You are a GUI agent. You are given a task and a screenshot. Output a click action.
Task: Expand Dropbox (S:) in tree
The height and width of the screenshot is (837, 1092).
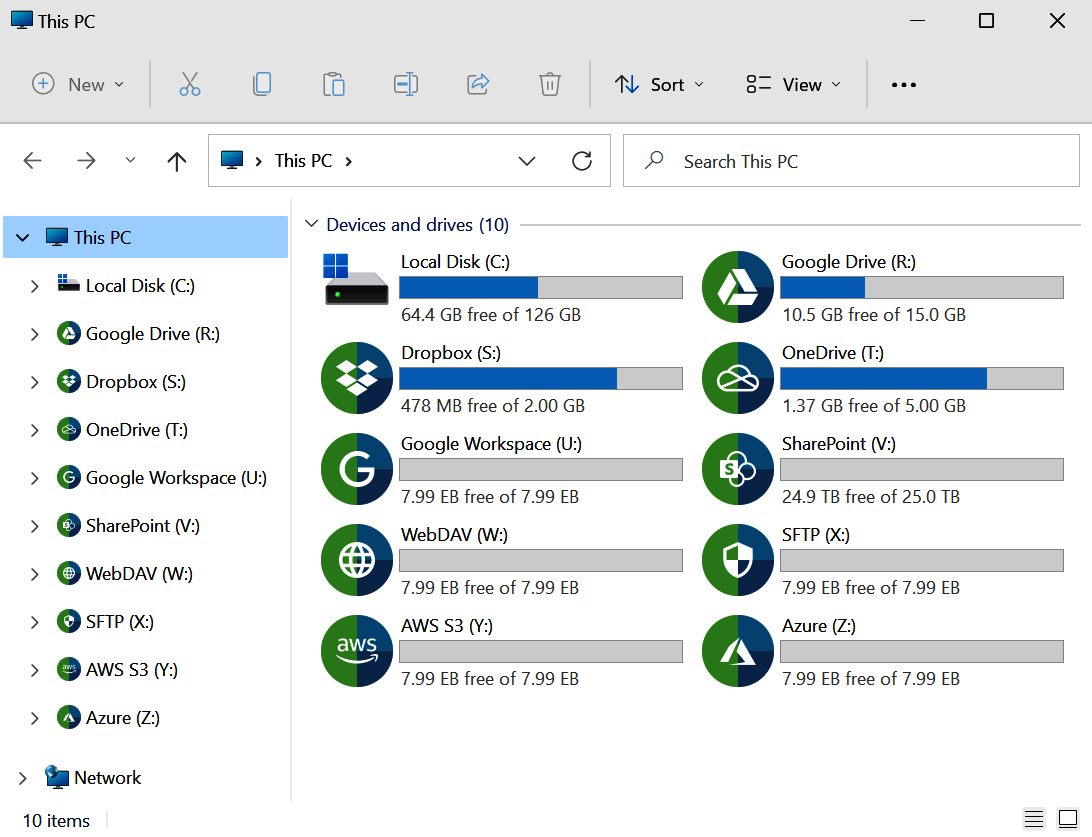coord(35,382)
